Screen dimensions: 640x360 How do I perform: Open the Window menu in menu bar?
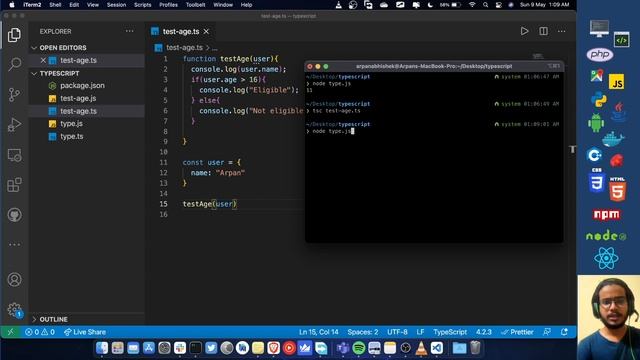tap(223, 5)
